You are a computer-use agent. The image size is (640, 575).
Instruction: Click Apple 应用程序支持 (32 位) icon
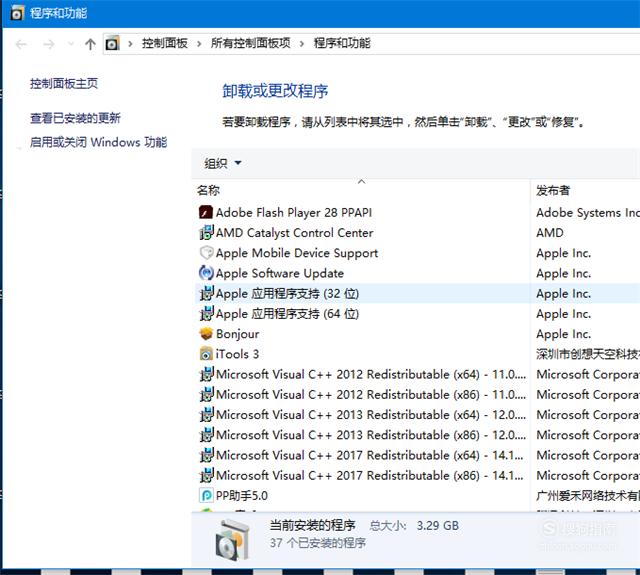pos(206,293)
